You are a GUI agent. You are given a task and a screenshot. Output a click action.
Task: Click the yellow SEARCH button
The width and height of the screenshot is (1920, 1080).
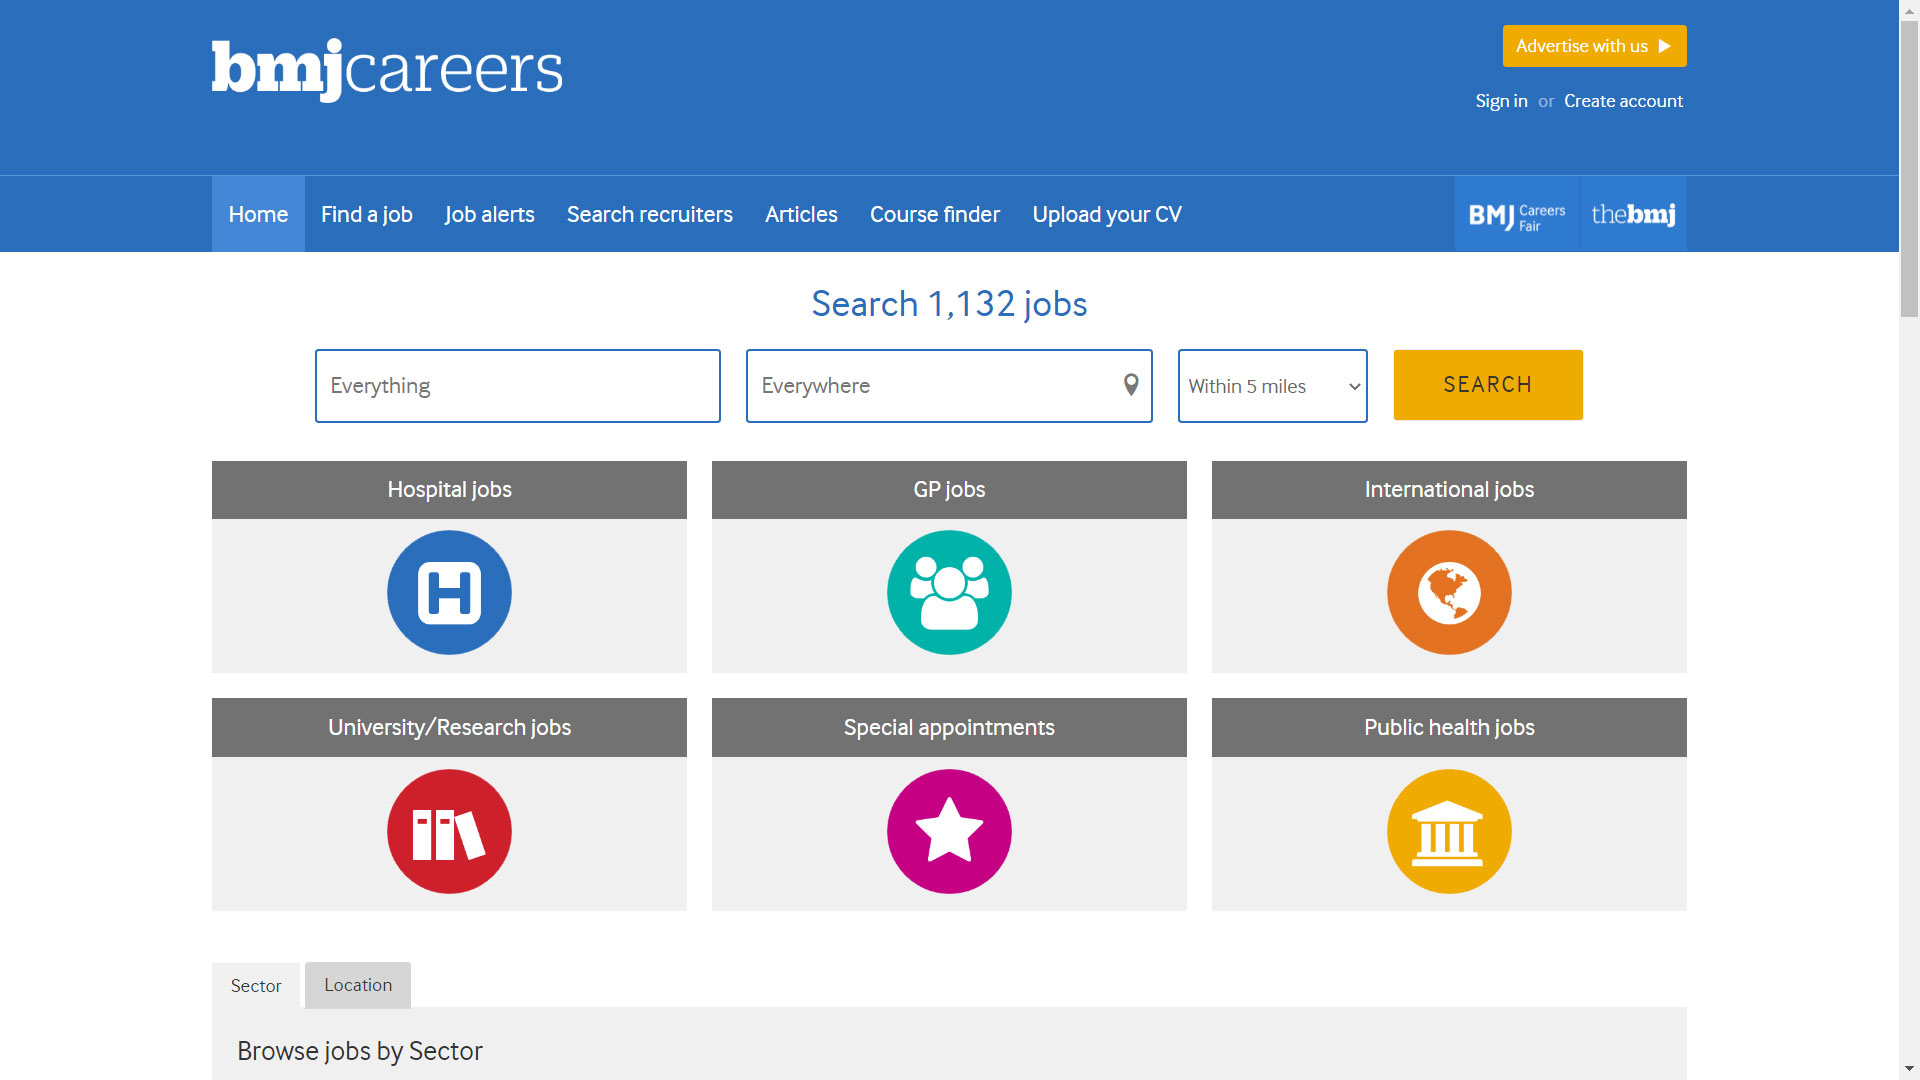coord(1488,385)
